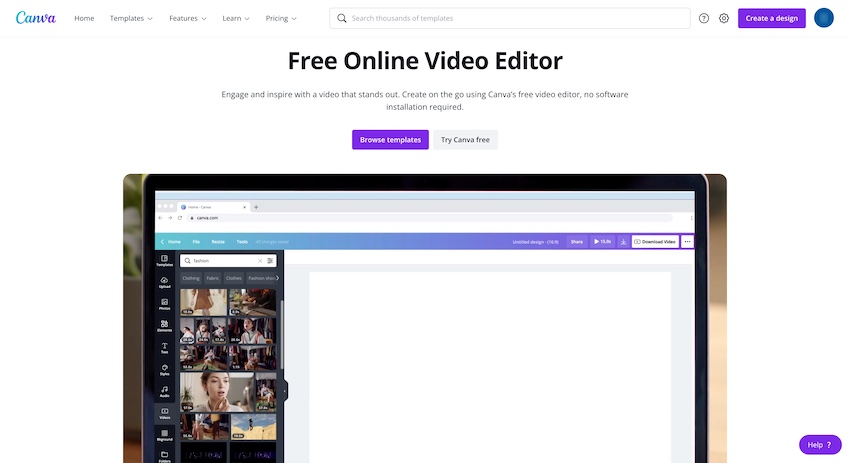Open the File menu in editor

(196, 242)
